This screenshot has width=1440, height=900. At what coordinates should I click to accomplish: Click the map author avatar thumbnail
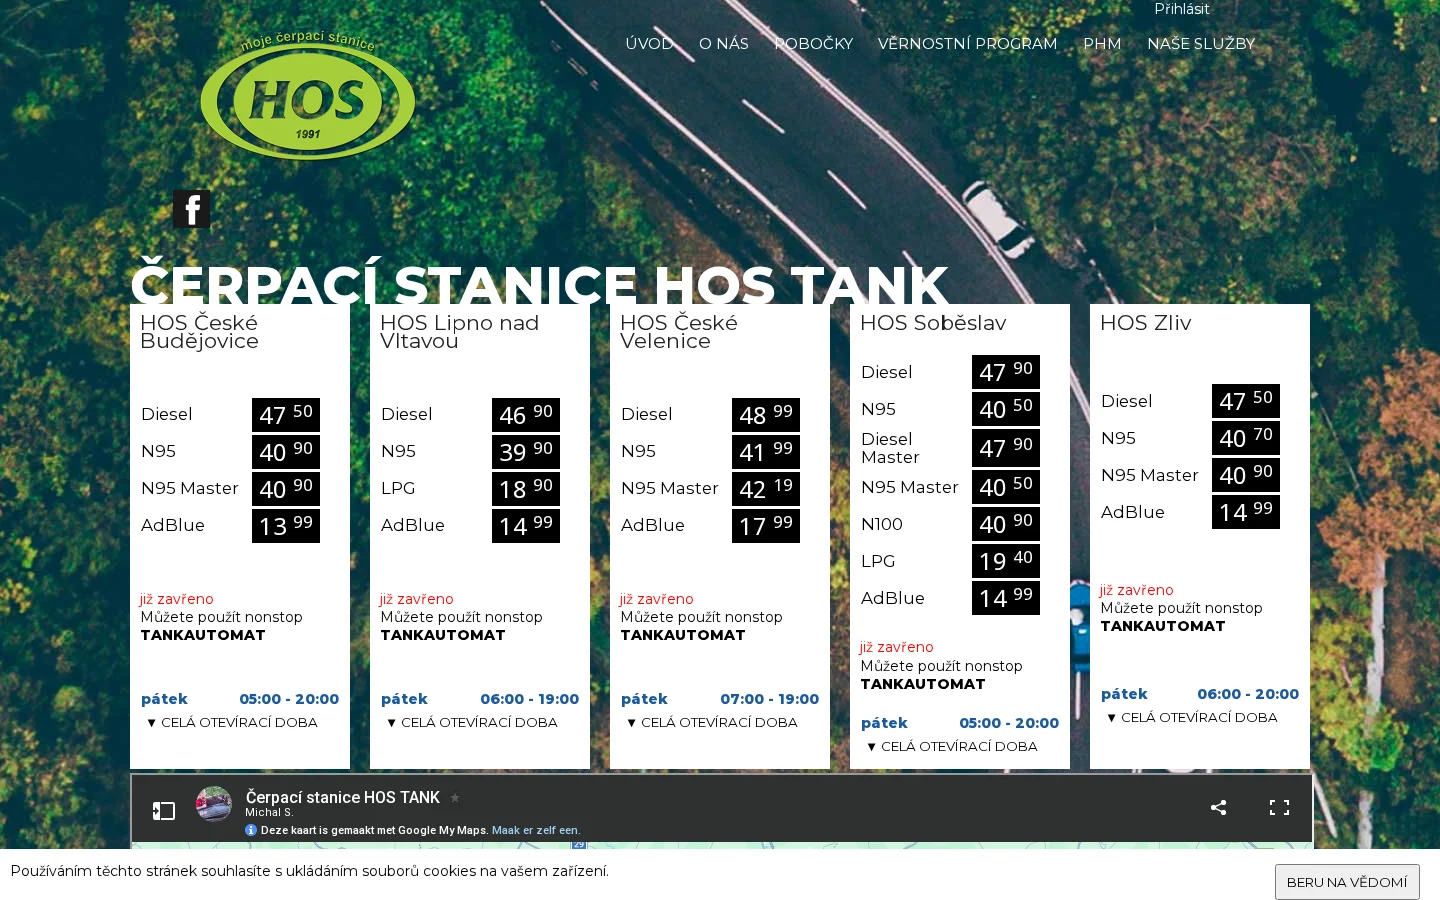click(x=214, y=804)
